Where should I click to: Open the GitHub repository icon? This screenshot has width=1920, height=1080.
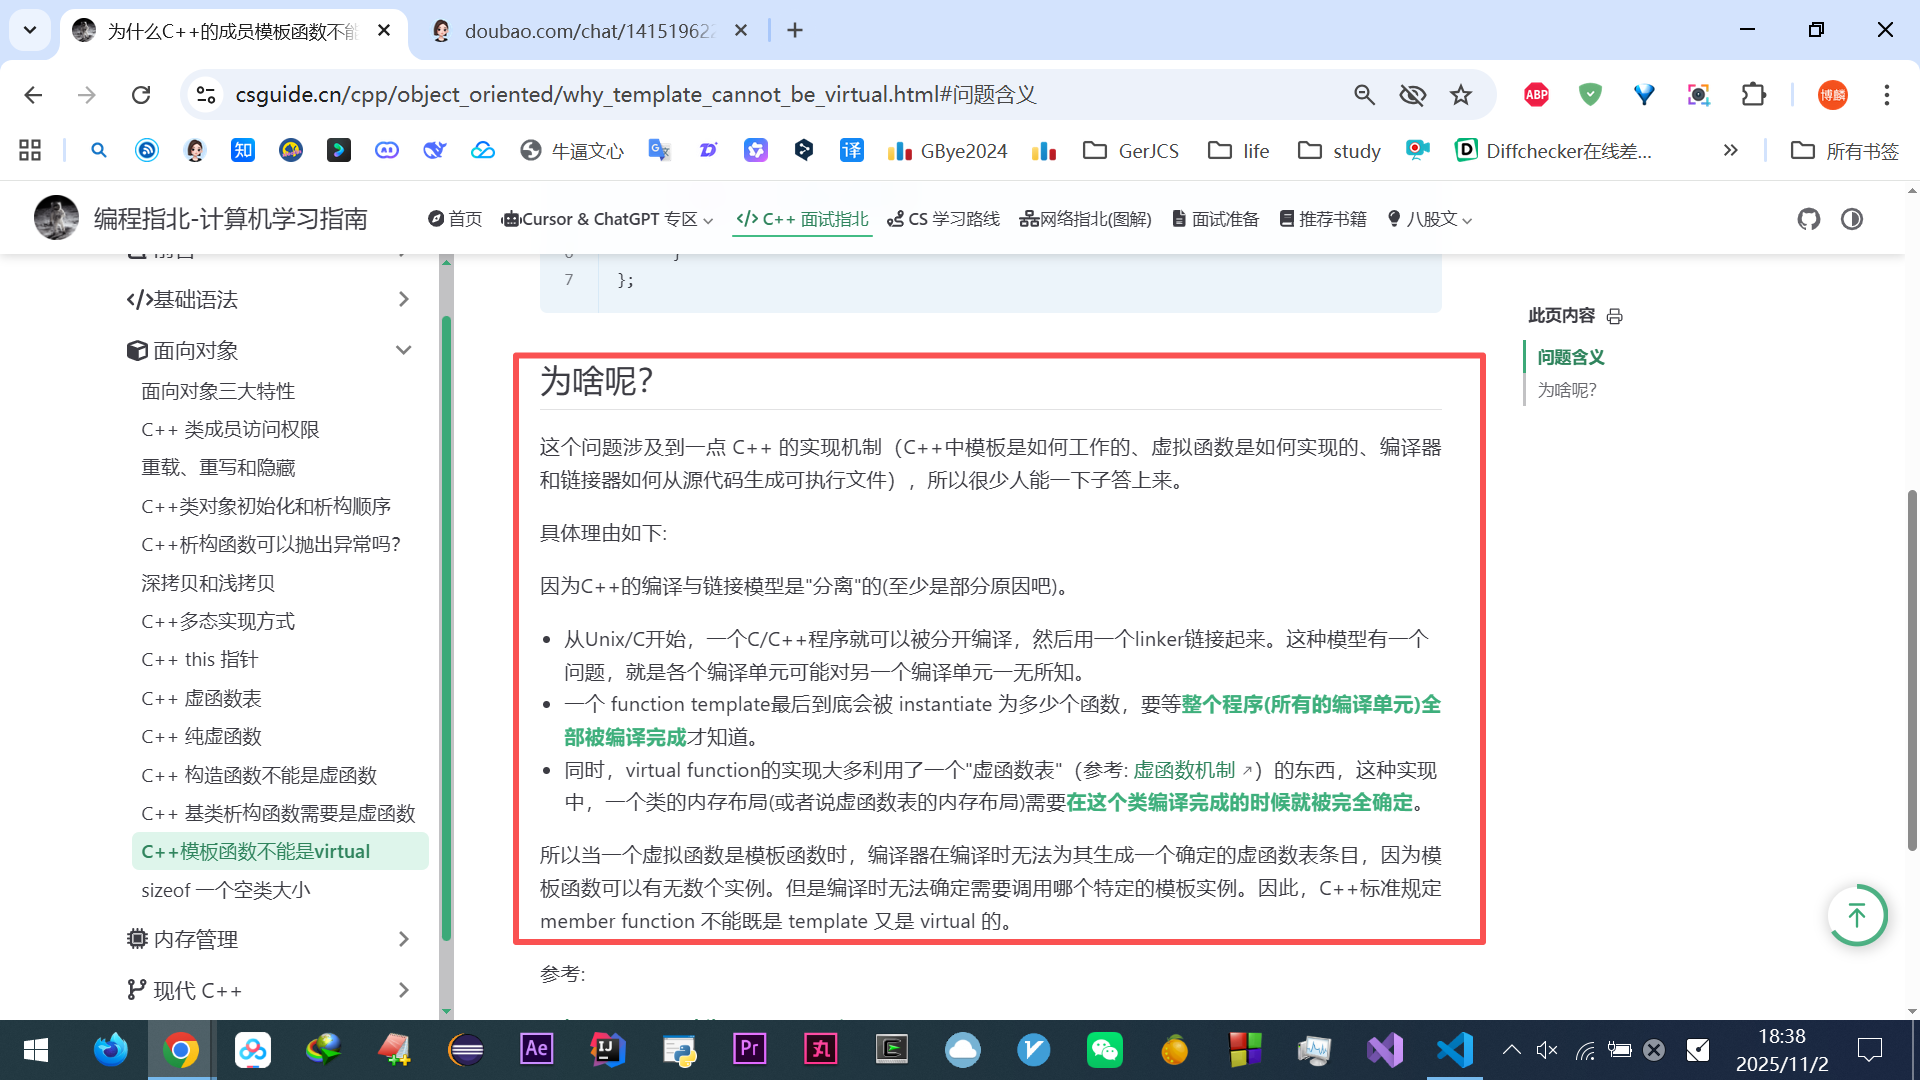click(1808, 219)
